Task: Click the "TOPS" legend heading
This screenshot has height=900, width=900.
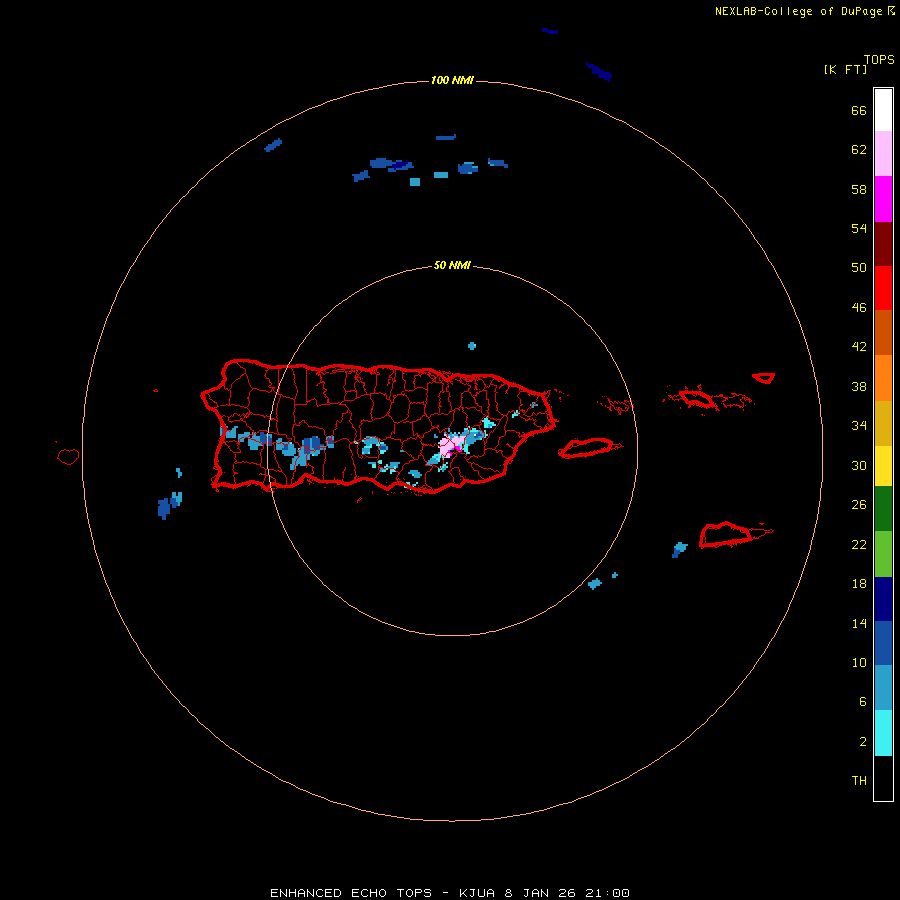Action: click(x=879, y=59)
